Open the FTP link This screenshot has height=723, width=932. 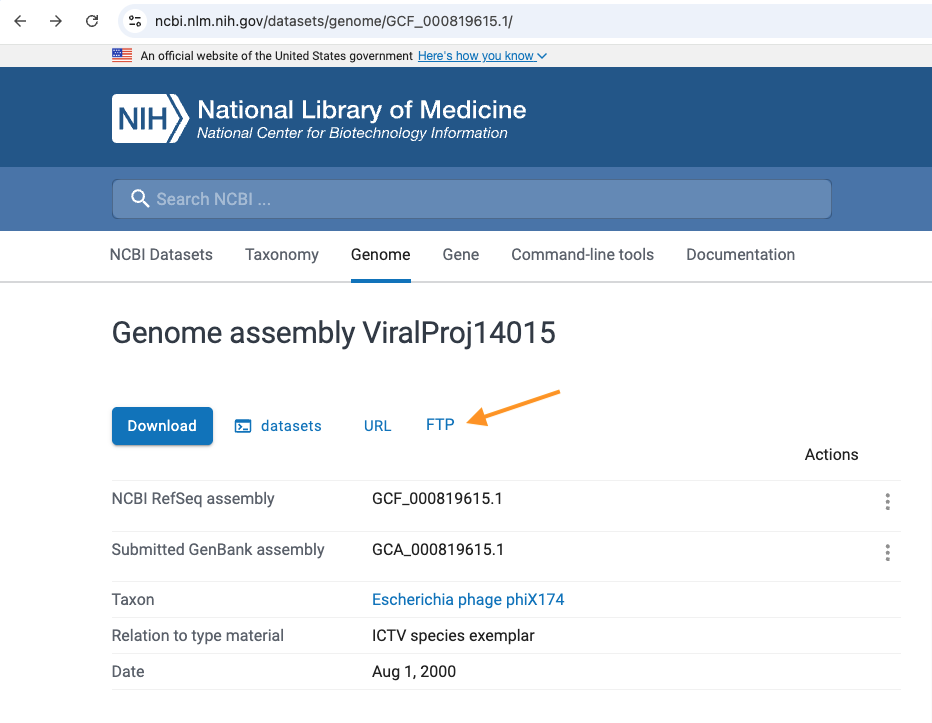click(440, 425)
